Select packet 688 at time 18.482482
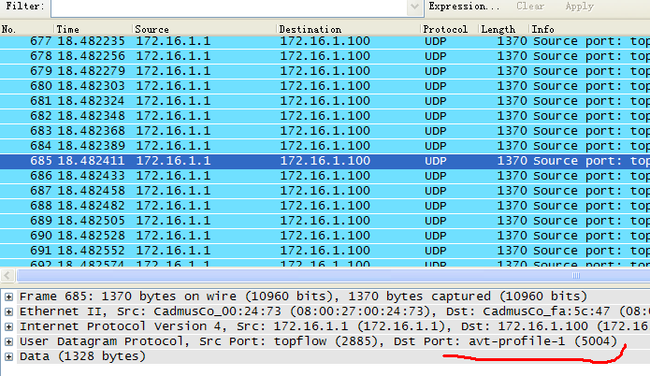The height and width of the screenshot is (376, 650). [x=325, y=206]
